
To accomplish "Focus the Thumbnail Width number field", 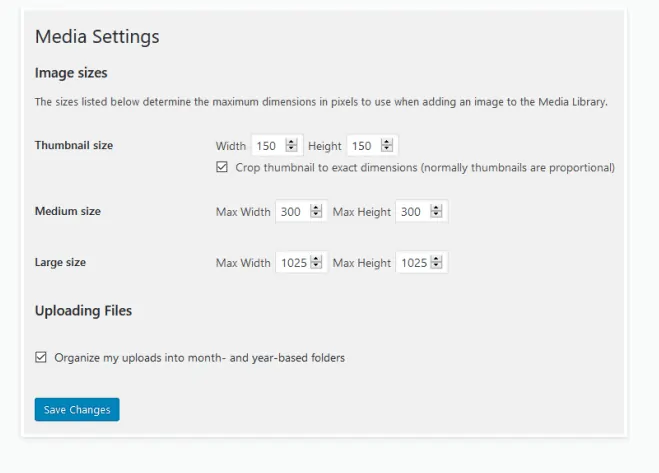I will click(267, 146).
